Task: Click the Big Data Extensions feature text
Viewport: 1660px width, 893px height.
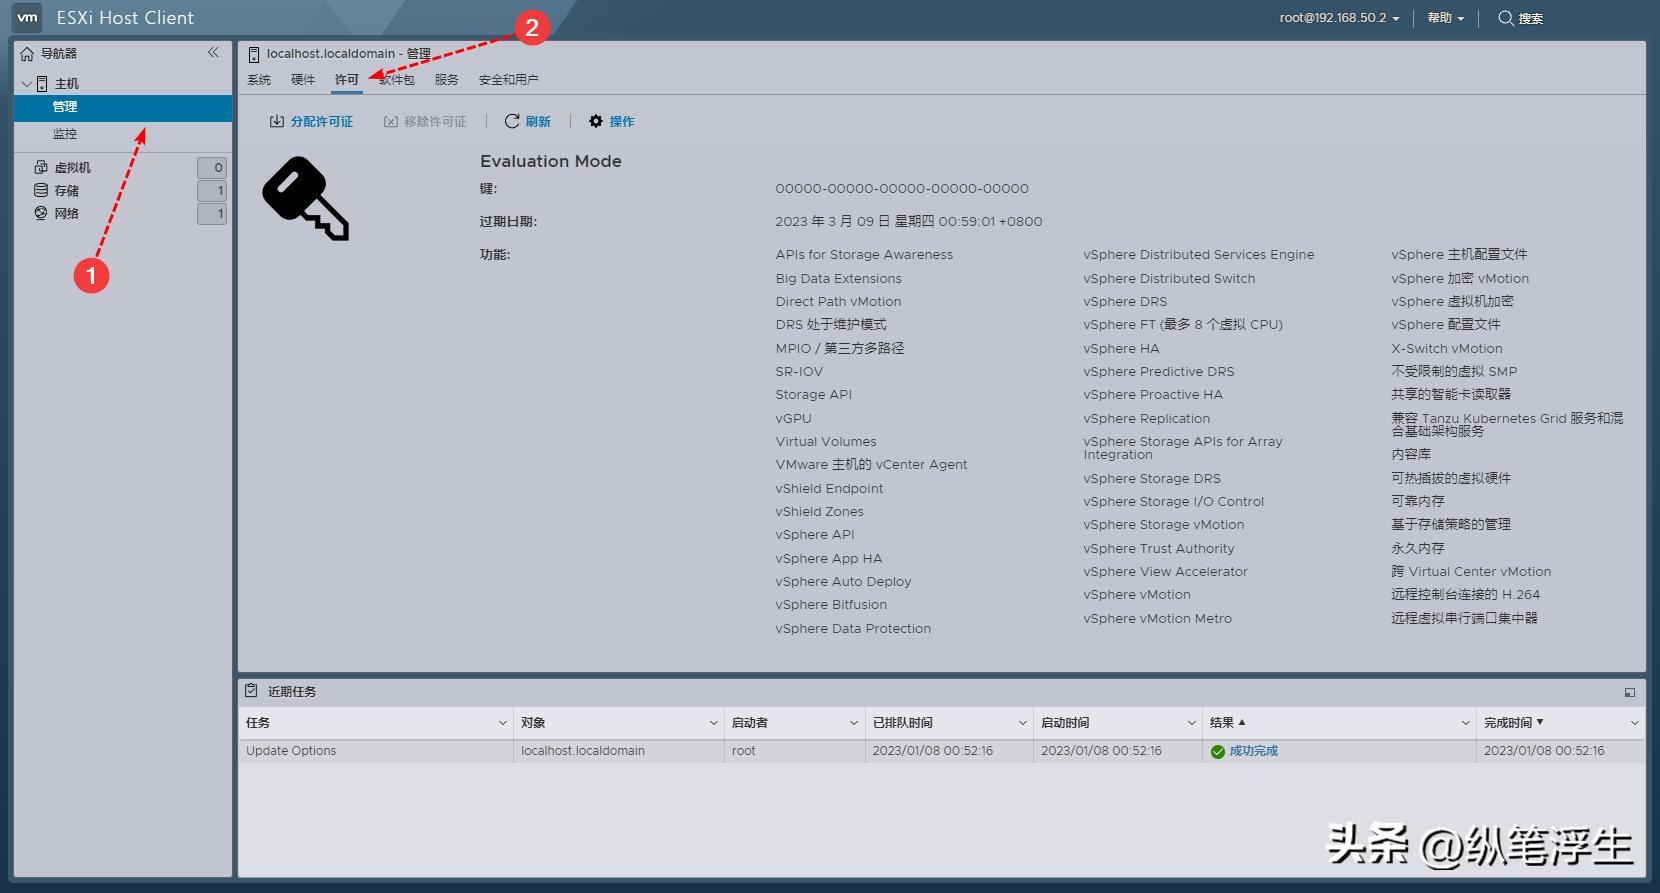Action: [x=838, y=279]
